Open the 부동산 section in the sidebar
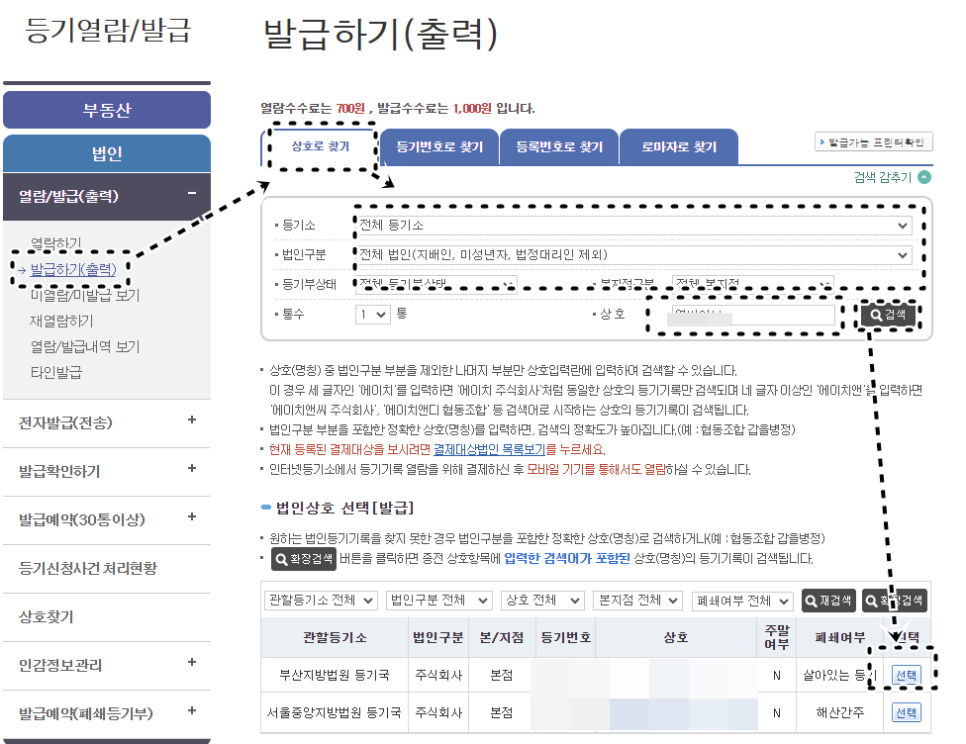Screen dimensions: 966x744 (x=107, y=108)
